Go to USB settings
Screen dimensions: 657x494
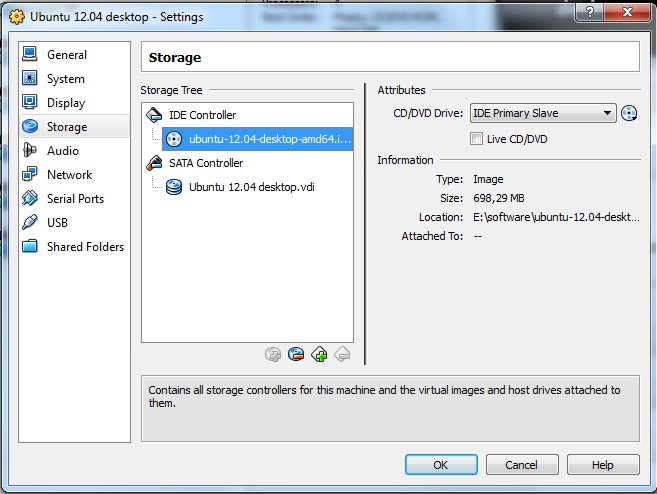pyautogui.click(x=74, y=222)
